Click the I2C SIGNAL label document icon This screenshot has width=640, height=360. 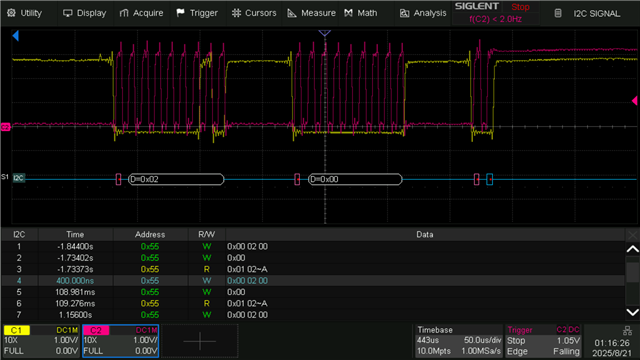pos(558,13)
